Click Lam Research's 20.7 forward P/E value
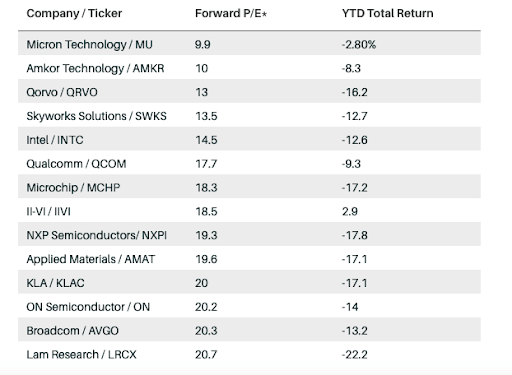The width and height of the screenshot is (512, 375). click(x=206, y=354)
